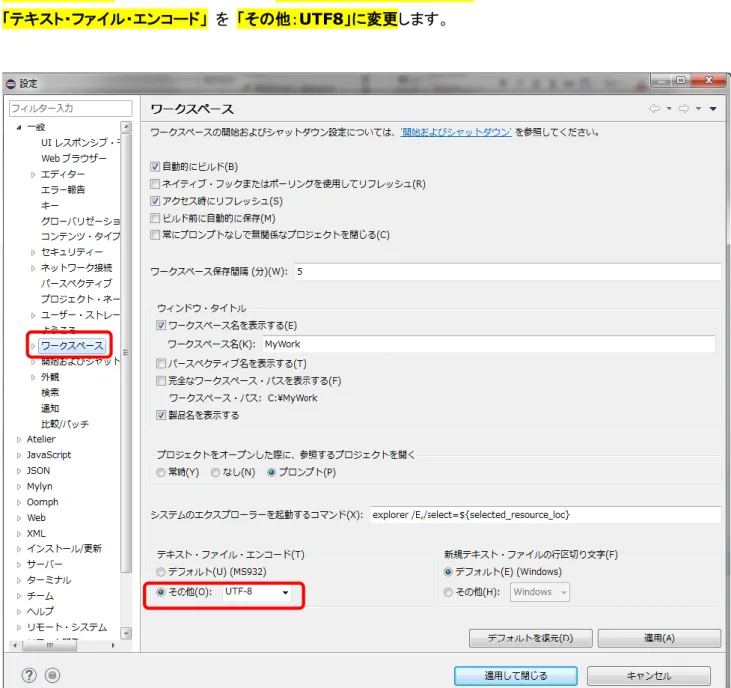The height and width of the screenshot is (688, 731).
Task: Enable ビルド前に自動的に保存(M) checkbox
Action: [155, 218]
